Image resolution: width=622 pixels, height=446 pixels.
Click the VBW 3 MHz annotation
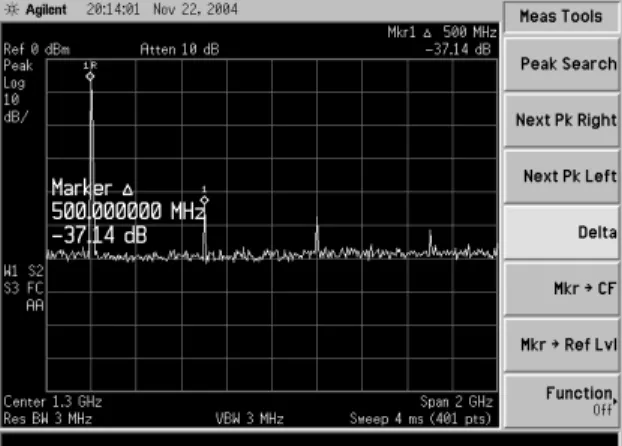[x=250, y=419]
